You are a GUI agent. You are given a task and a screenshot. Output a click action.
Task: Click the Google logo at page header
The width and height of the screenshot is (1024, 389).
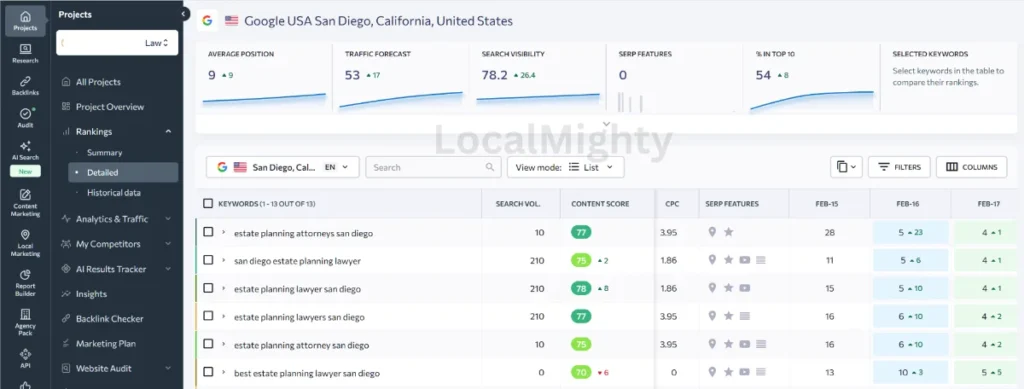(207, 20)
